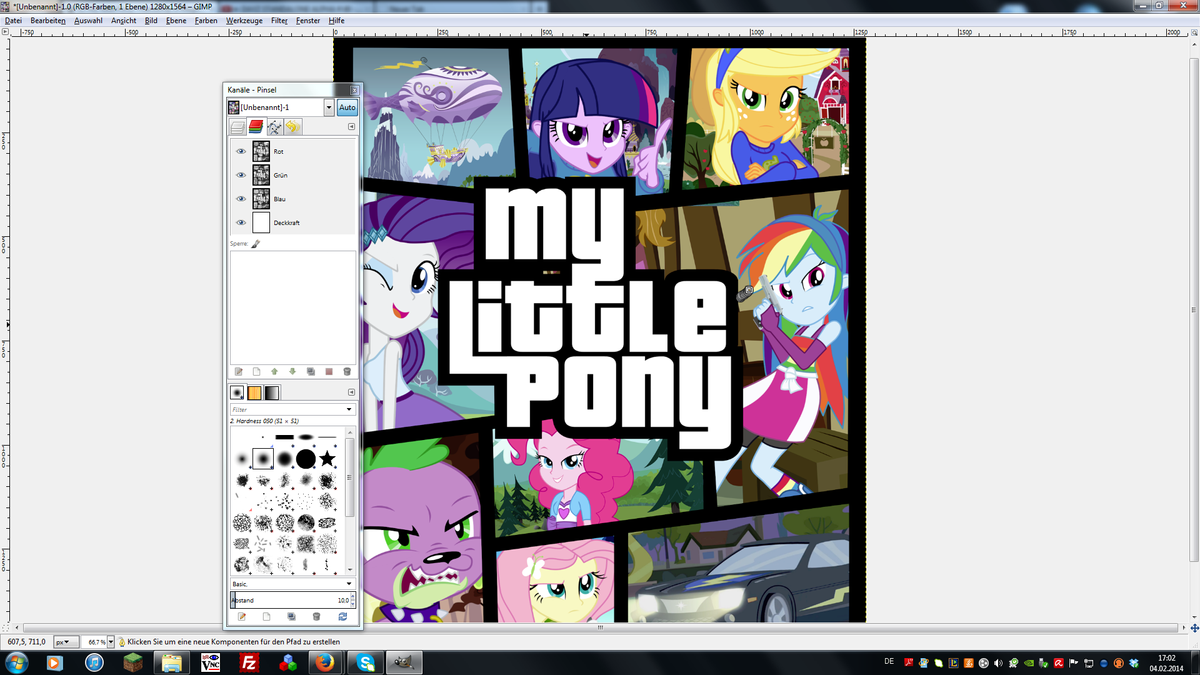Open the channels tab configuration menu arrow
The height and width of the screenshot is (675, 1200).
351,127
